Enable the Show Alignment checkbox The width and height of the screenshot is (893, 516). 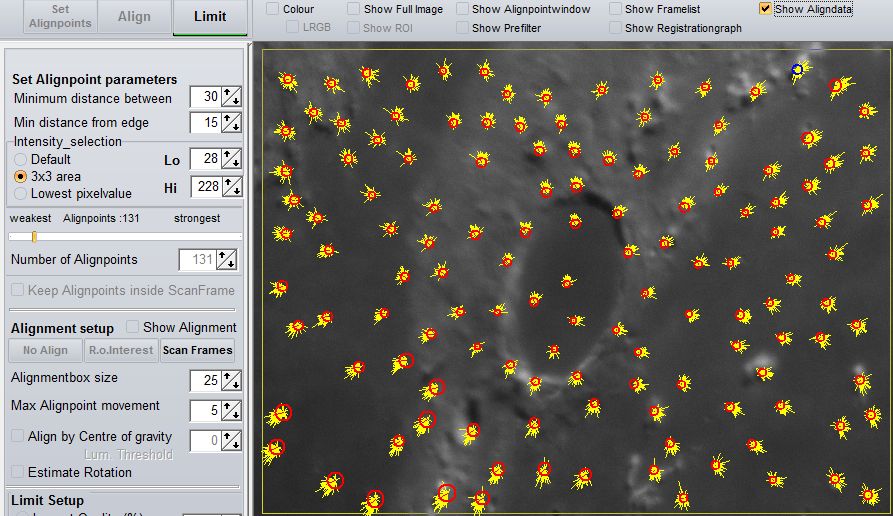pyautogui.click(x=132, y=327)
